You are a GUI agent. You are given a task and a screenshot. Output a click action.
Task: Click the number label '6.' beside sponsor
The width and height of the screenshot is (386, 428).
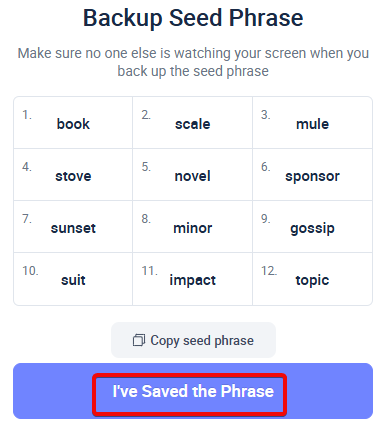(266, 167)
